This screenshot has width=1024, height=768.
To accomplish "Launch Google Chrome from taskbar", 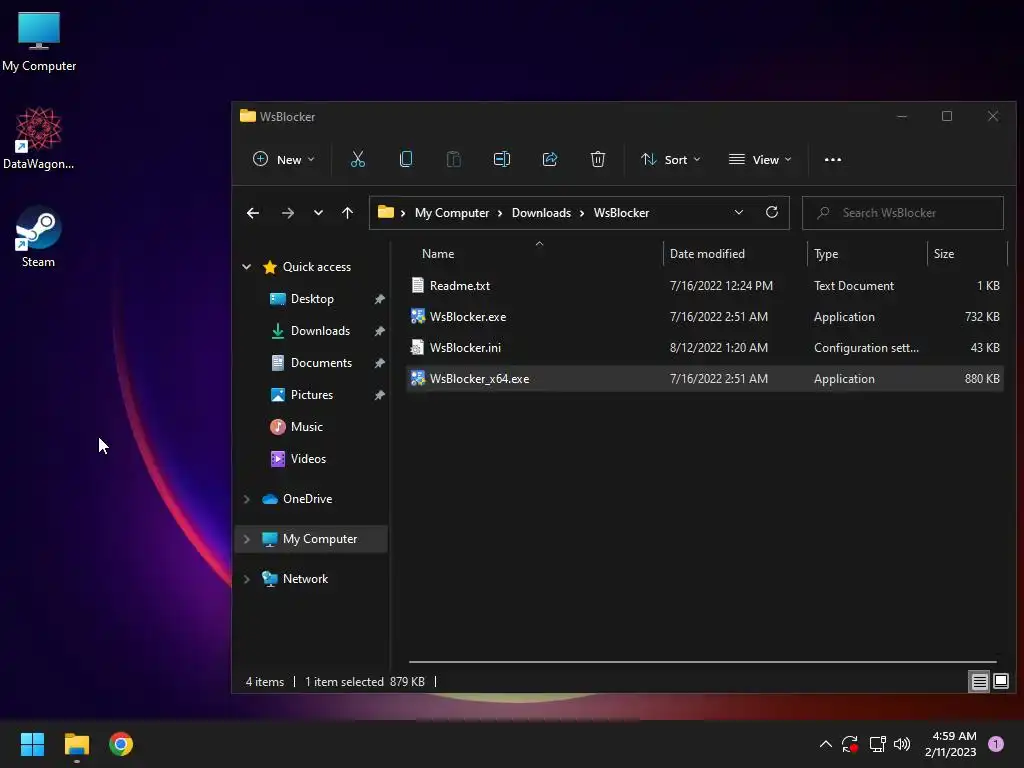I will [121, 744].
